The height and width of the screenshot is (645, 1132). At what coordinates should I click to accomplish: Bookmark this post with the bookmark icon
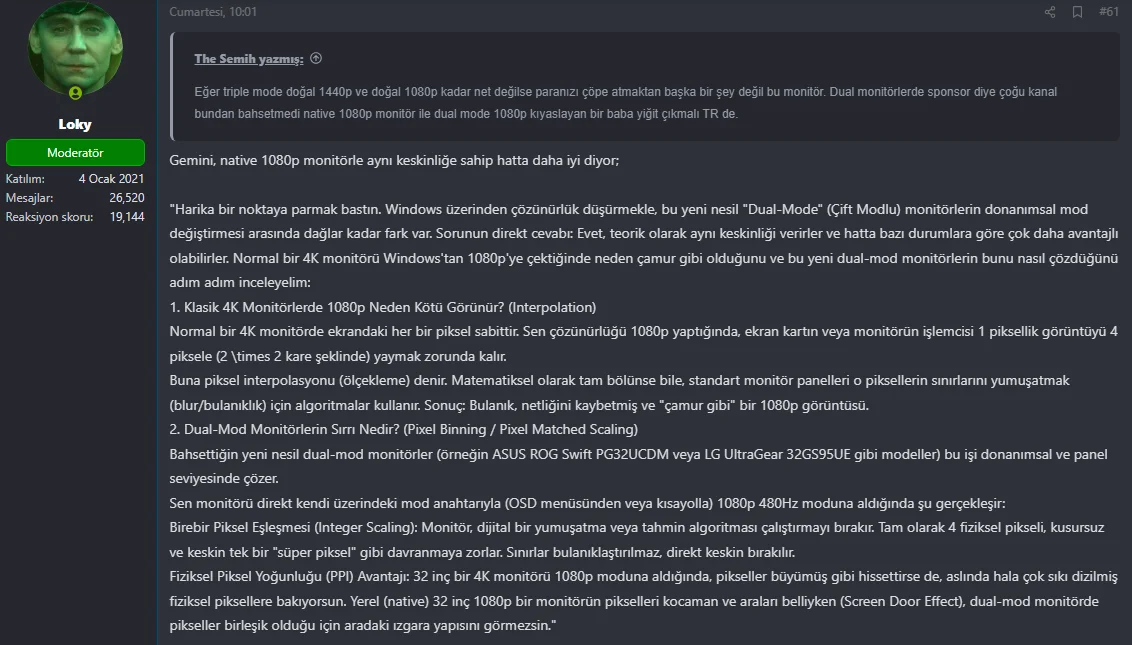(1077, 12)
